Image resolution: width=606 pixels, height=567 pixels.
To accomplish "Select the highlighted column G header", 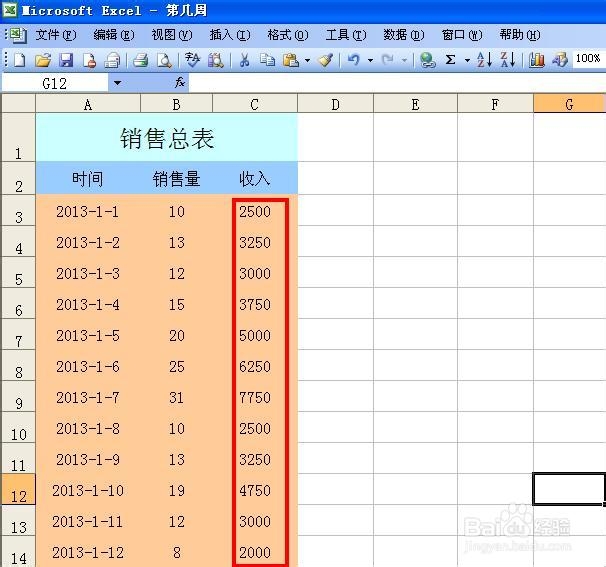I will point(569,104).
